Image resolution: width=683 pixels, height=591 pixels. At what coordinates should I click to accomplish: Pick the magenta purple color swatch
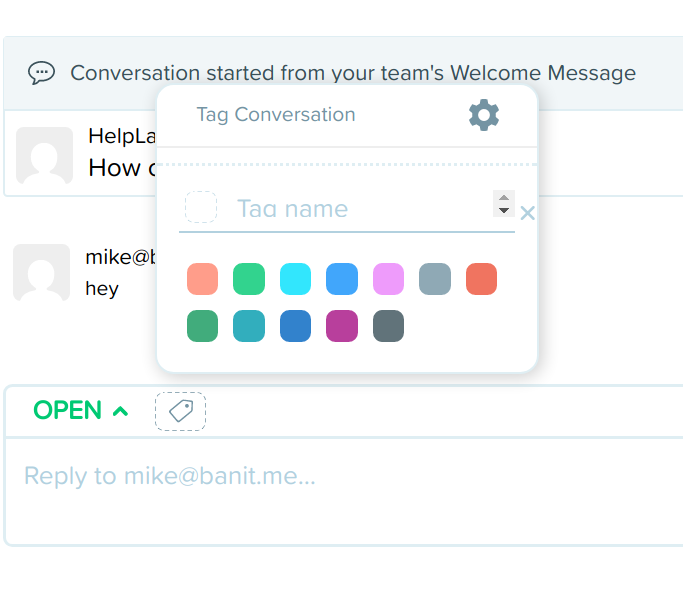click(342, 326)
